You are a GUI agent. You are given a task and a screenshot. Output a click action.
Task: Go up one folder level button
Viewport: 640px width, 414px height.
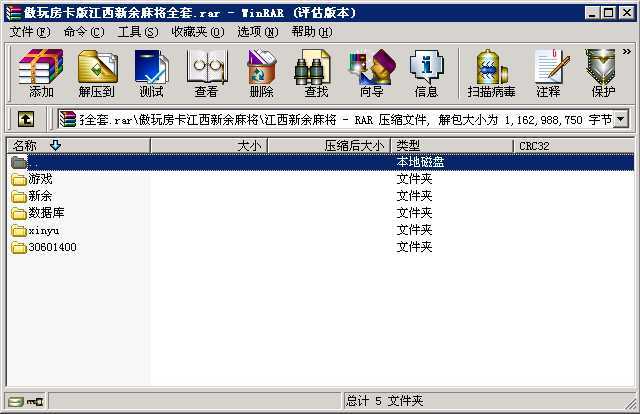pyautogui.click(x=26, y=119)
